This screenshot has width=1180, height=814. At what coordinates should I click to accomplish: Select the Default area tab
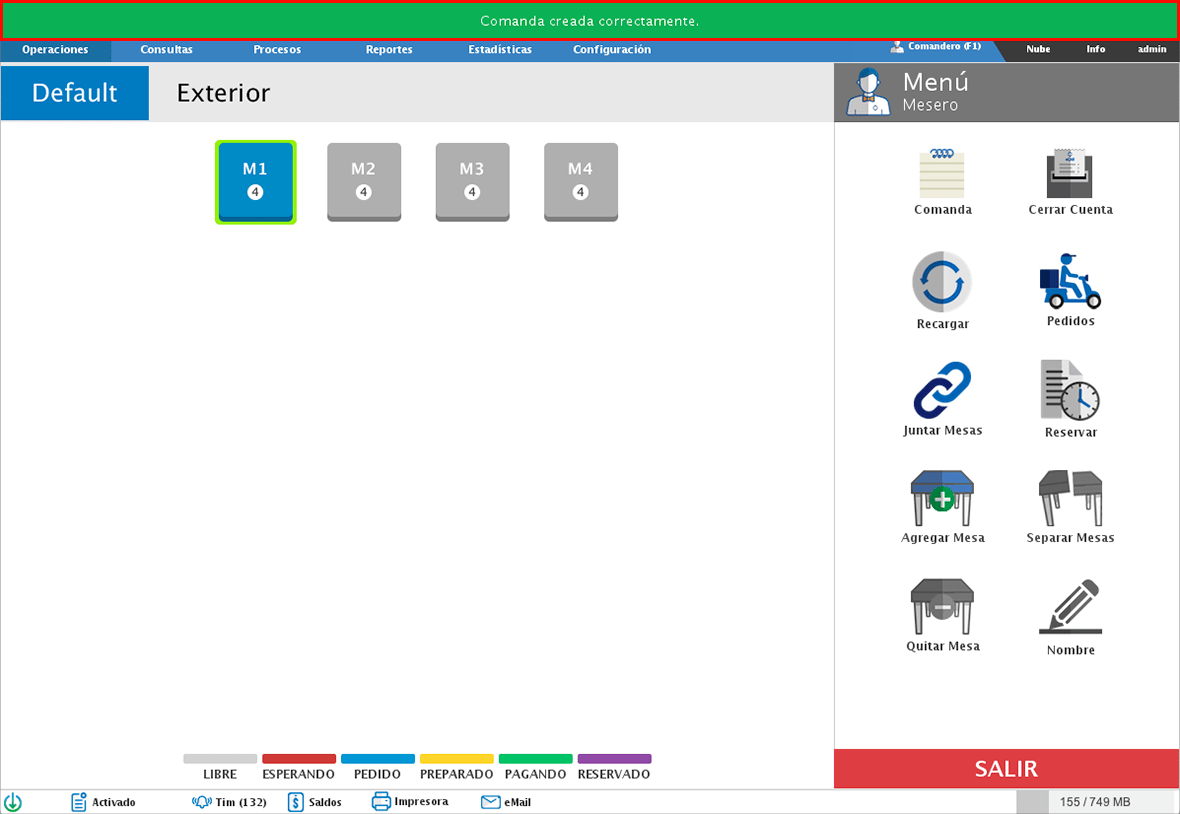[75, 93]
